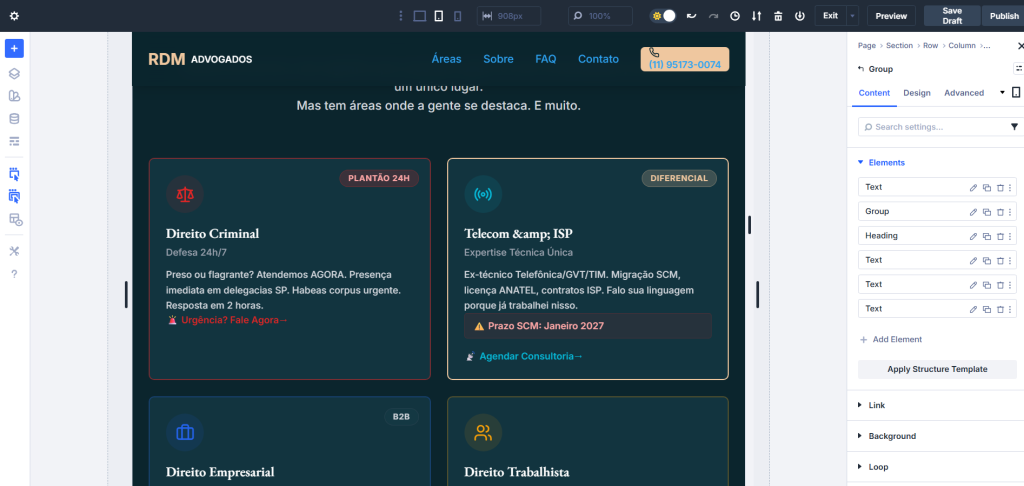The height and width of the screenshot is (486, 1024).
Task: Delete the Group element in Elements list
Action: point(1000,212)
